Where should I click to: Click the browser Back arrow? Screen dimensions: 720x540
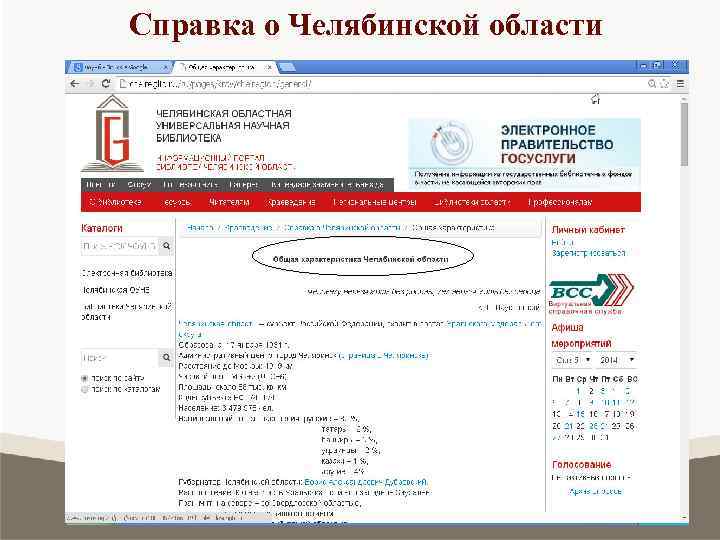pos(75,84)
